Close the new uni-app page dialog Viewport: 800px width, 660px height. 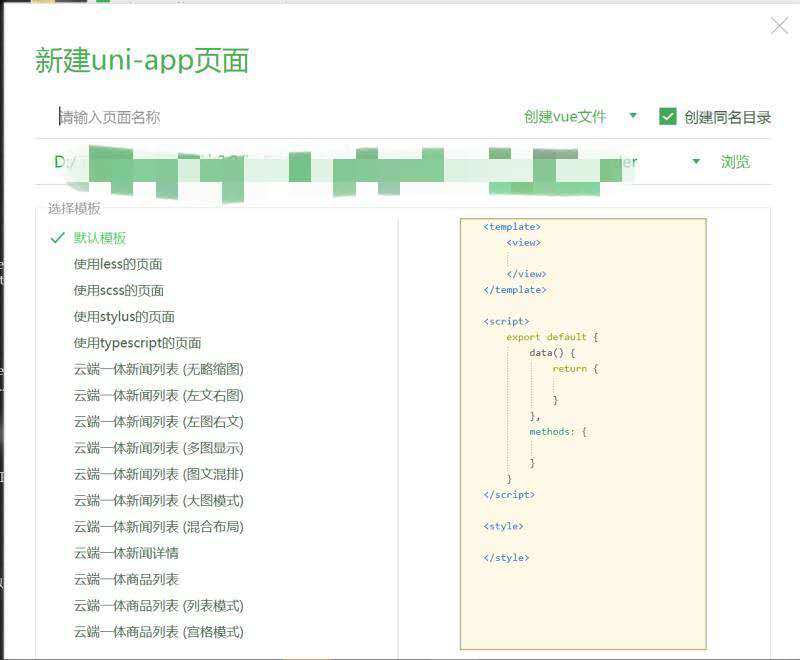pos(779,26)
